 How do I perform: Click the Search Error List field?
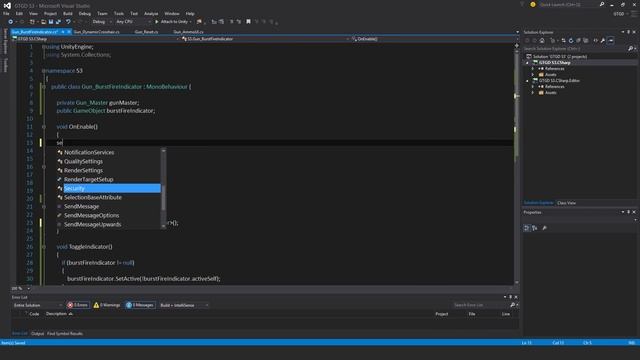pyautogui.click(x=481, y=305)
